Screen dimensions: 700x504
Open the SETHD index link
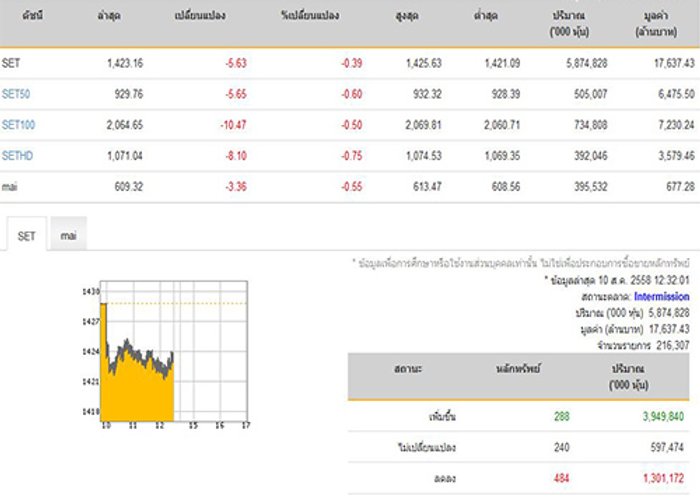click(17, 156)
